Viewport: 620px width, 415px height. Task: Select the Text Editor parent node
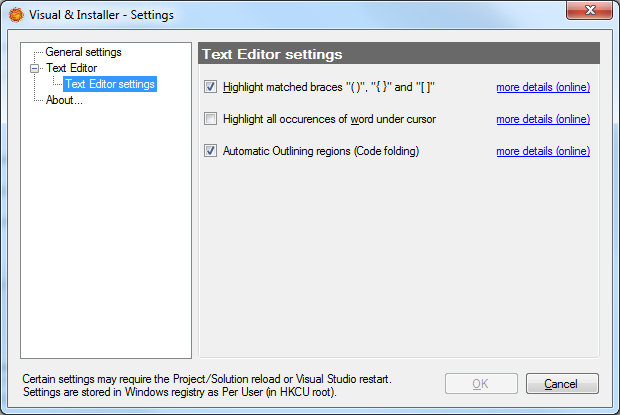[72, 68]
